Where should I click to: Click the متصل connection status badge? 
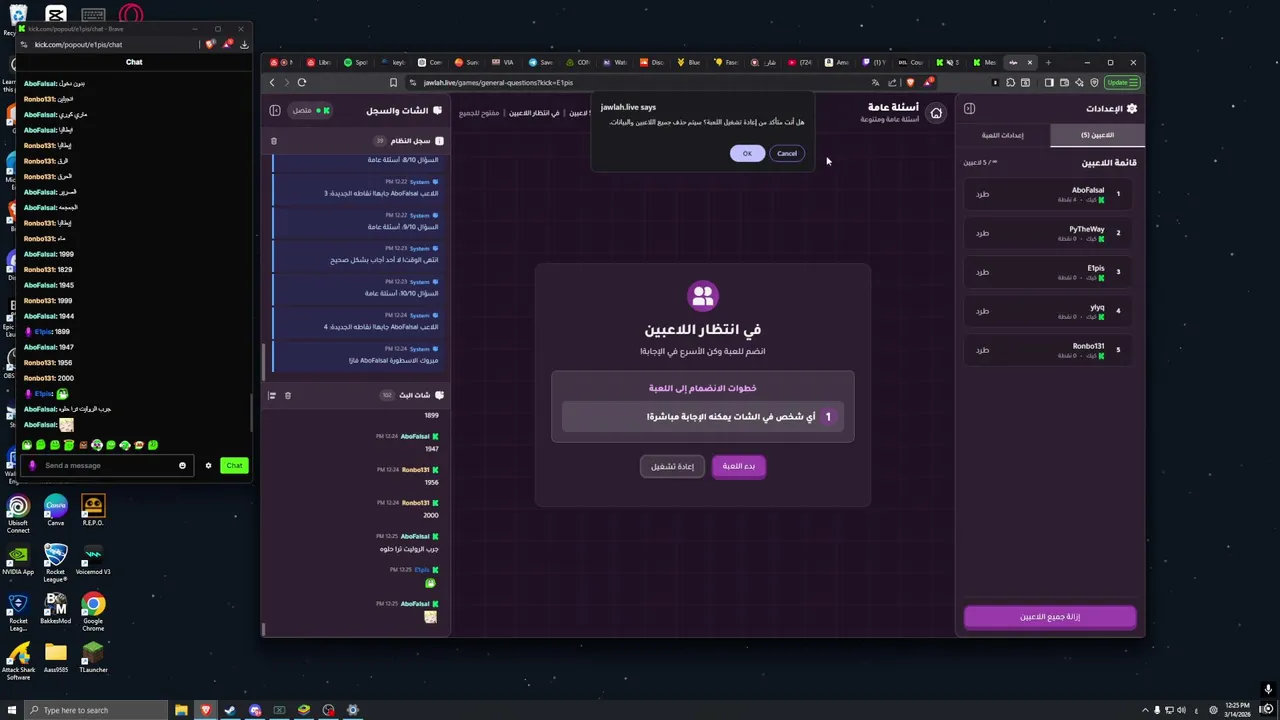[x=310, y=110]
